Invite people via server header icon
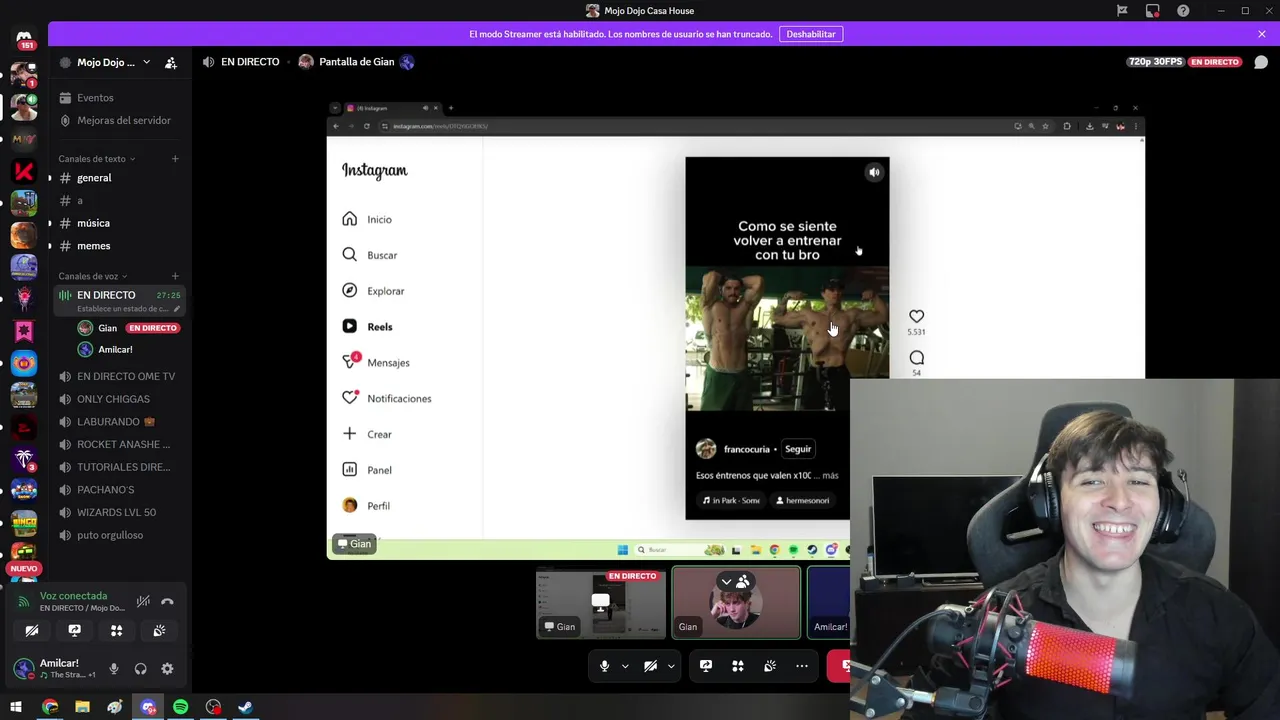This screenshot has width=1280, height=720. [171, 62]
